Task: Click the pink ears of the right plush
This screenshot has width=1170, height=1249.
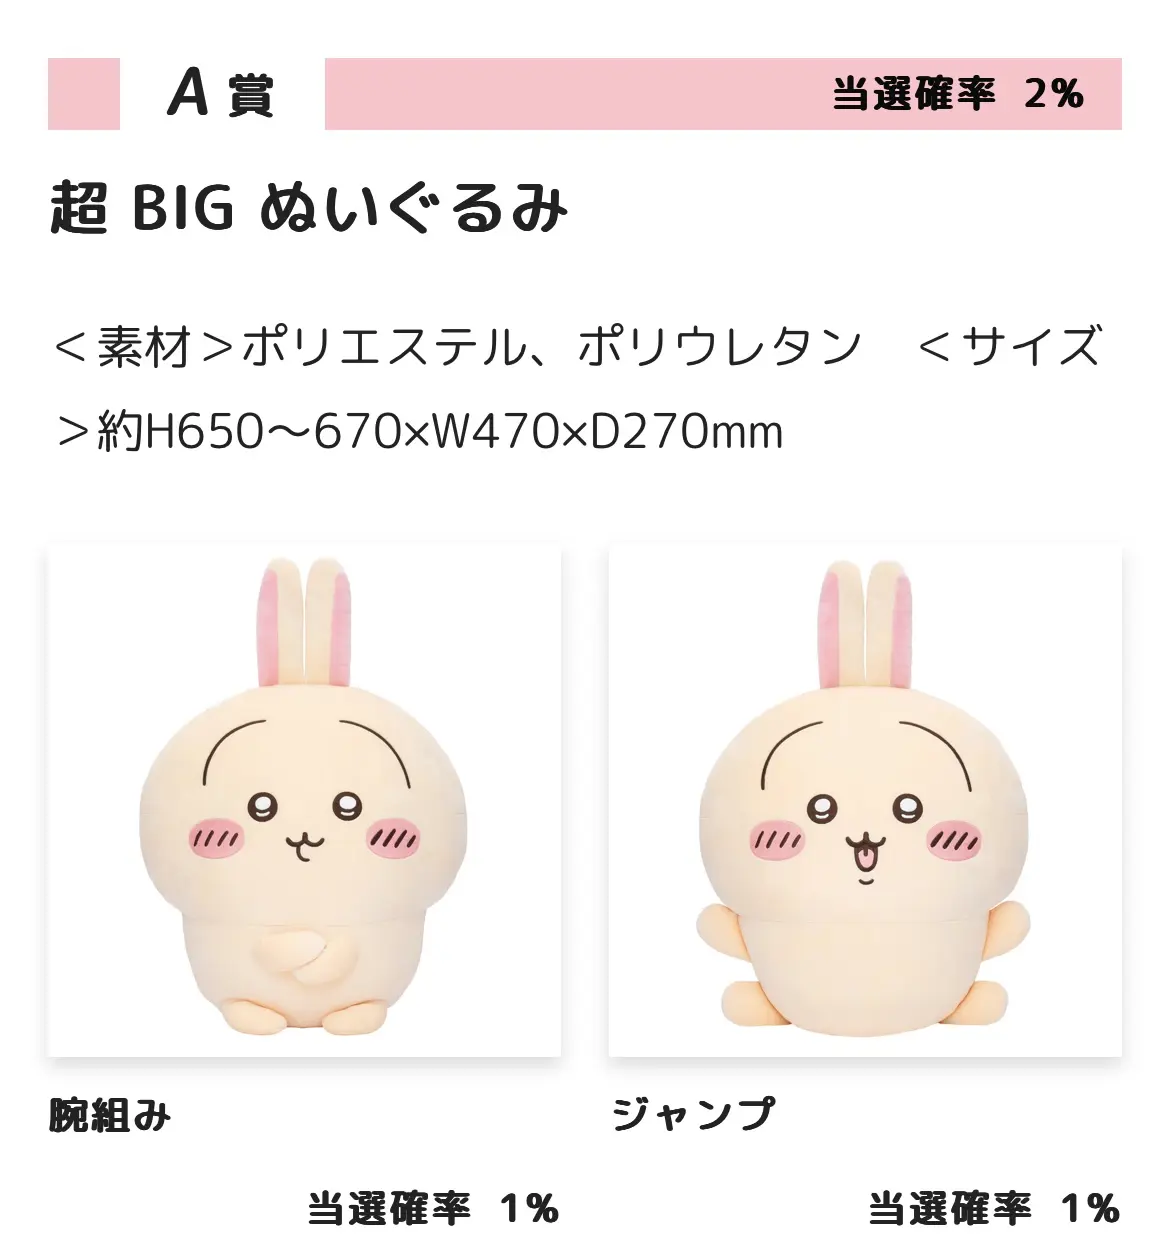Action: 865,625
